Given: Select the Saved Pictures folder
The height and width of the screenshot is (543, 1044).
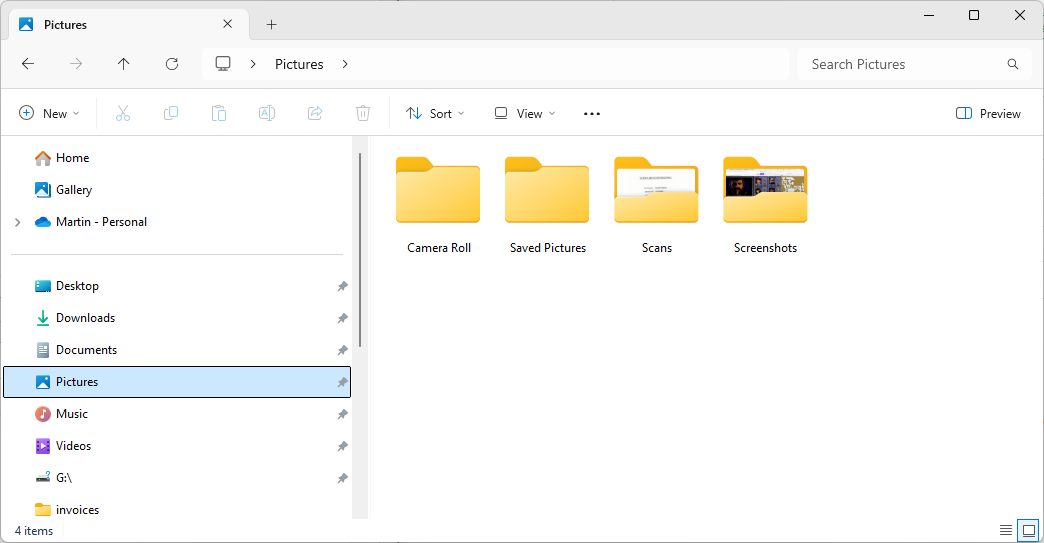Looking at the screenshot, I should coord(547,206).
